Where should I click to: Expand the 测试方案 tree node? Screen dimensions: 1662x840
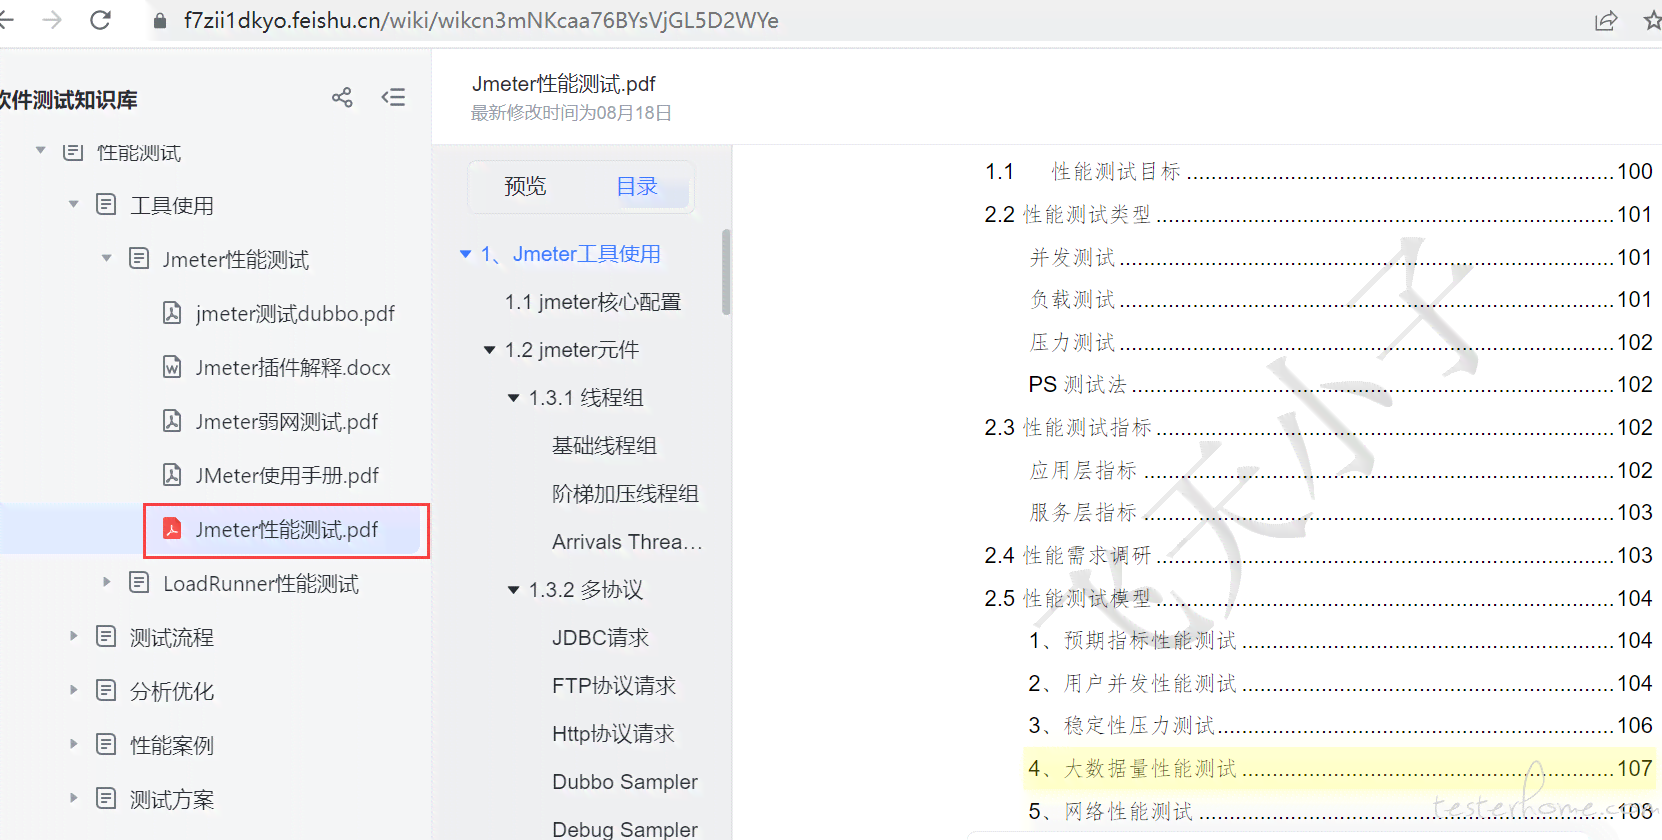[x=73, y=798]
